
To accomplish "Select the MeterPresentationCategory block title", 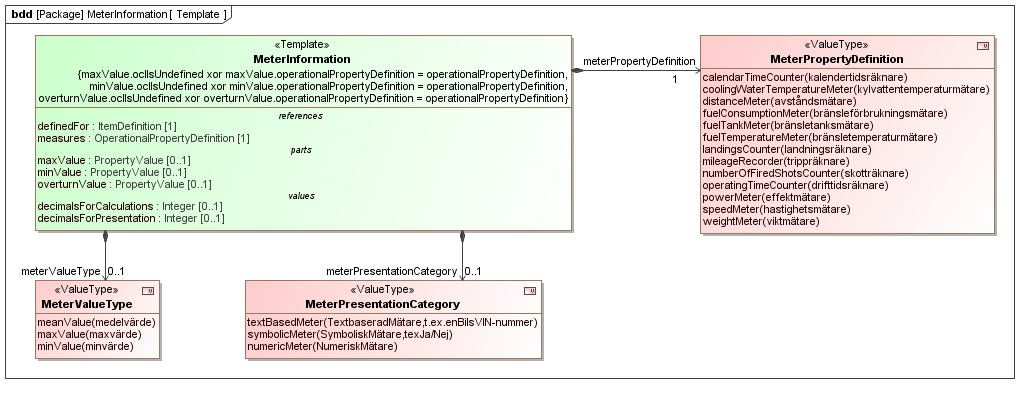I will click(x=383, y=304).
